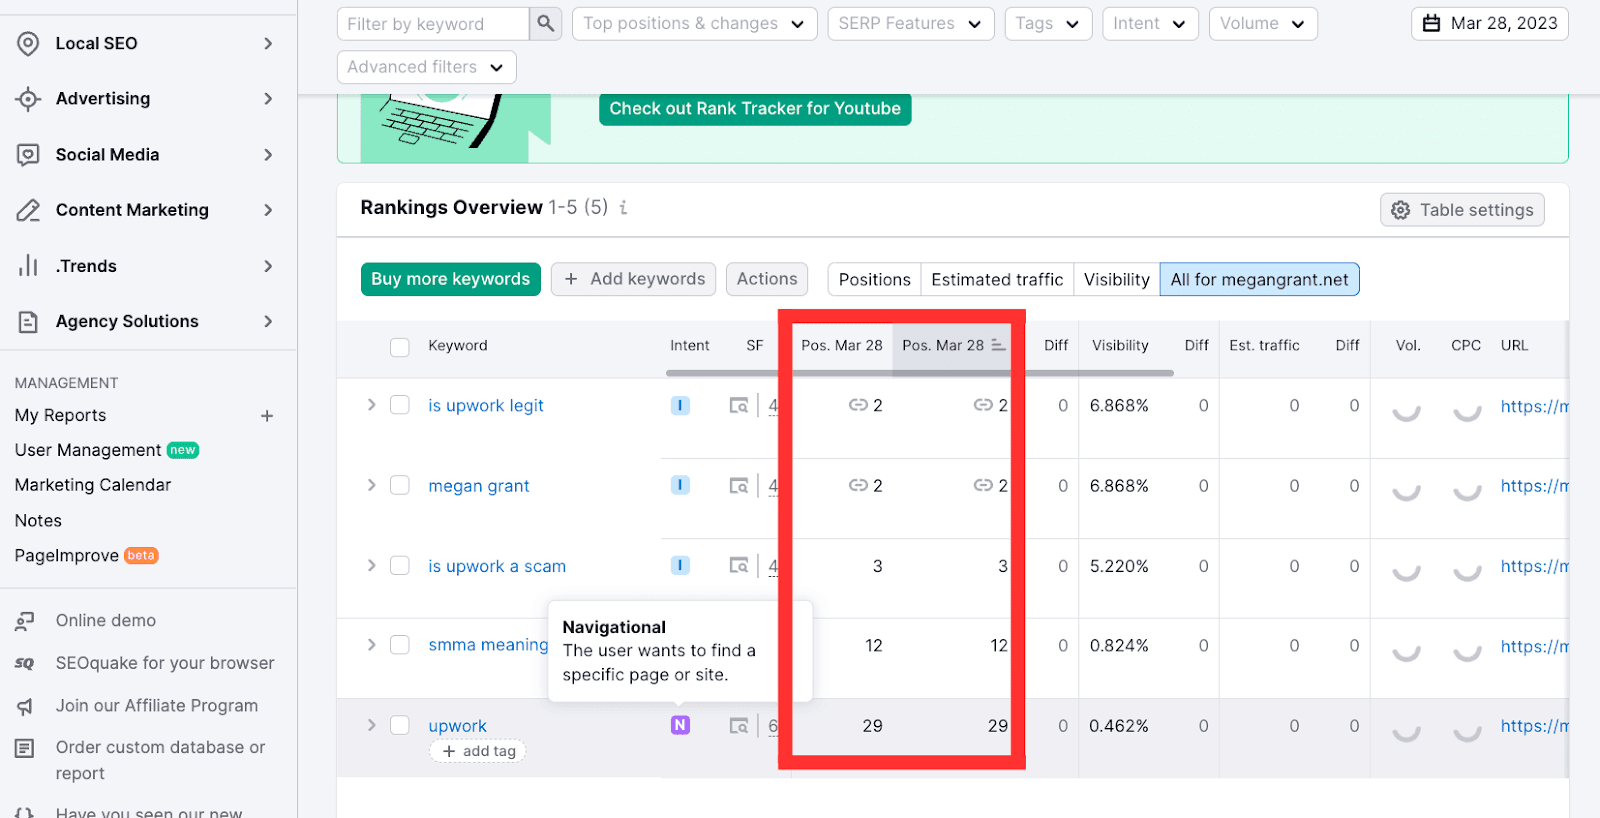Click the Table settings gear icon
This screenshot has width=1600, height=818.
1401,210
